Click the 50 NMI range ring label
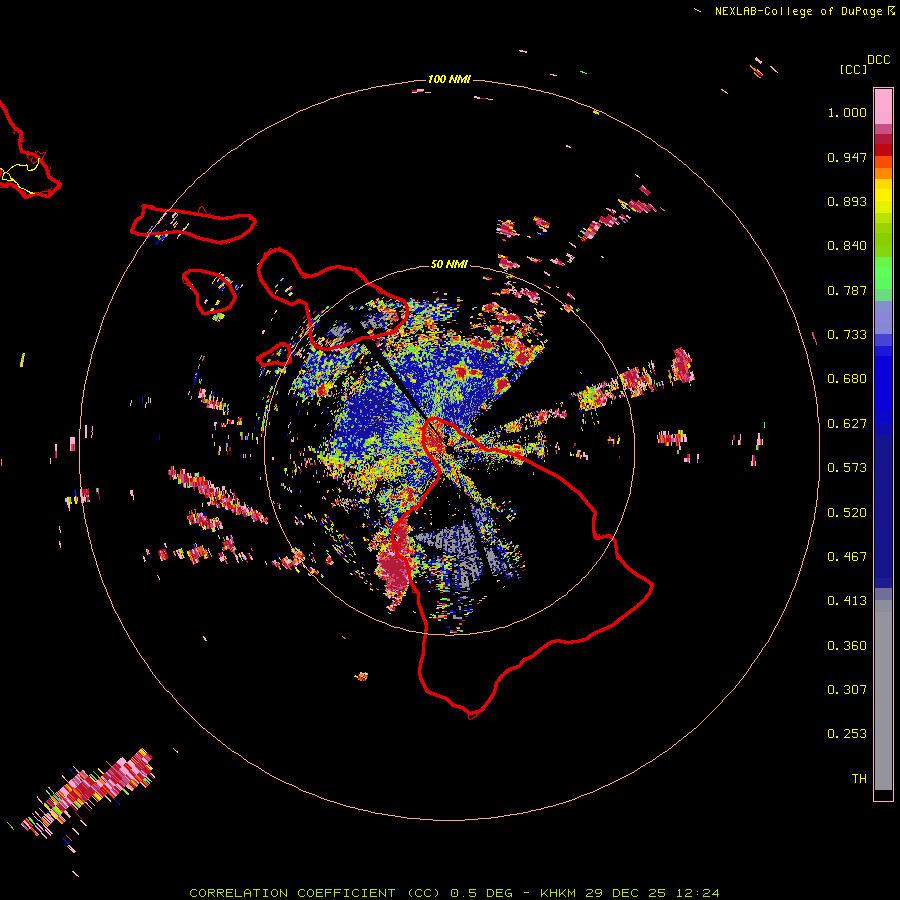This screenshot has height=900, width=900. tap(449, 264)
